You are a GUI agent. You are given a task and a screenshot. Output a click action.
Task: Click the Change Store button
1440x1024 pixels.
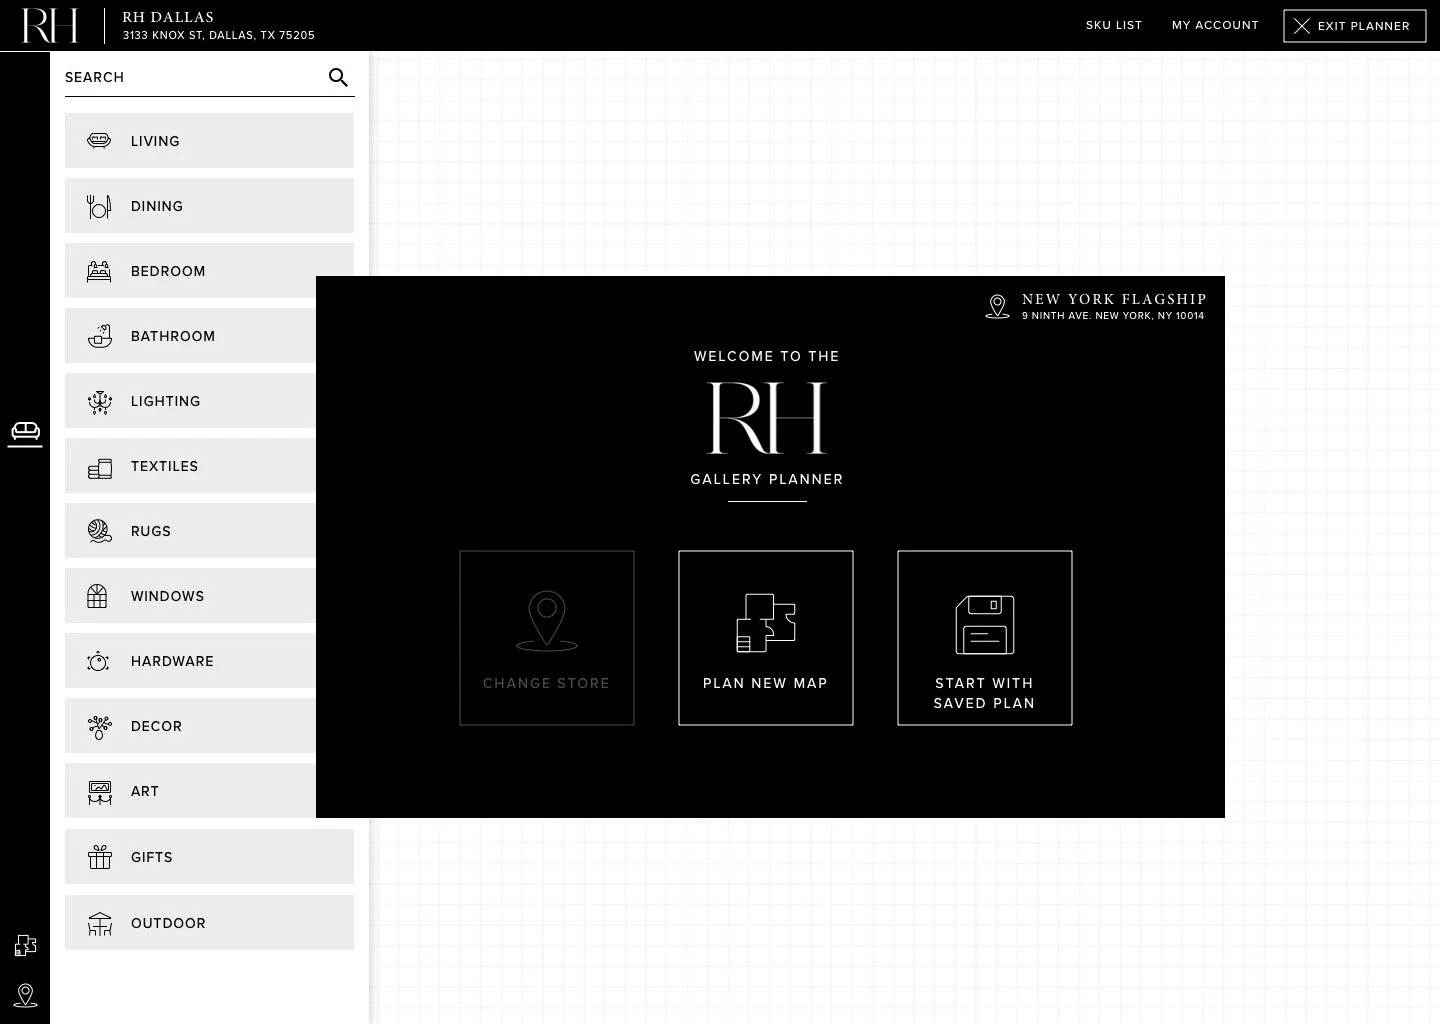point(547,638)
